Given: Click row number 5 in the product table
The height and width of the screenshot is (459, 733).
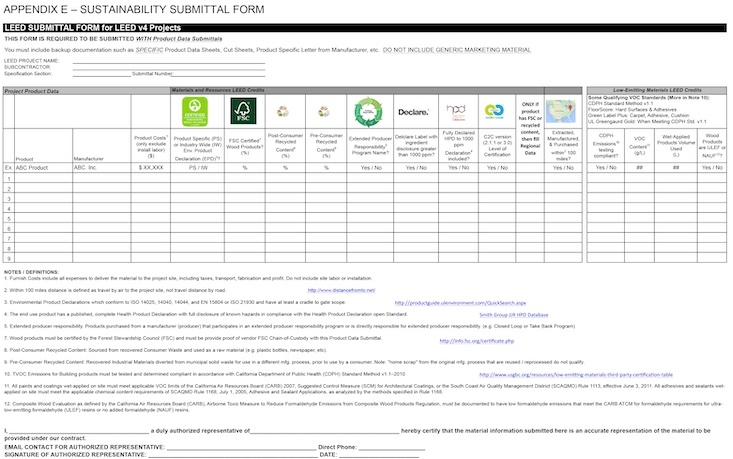Looking at the screenshot, I should [8, 219].
